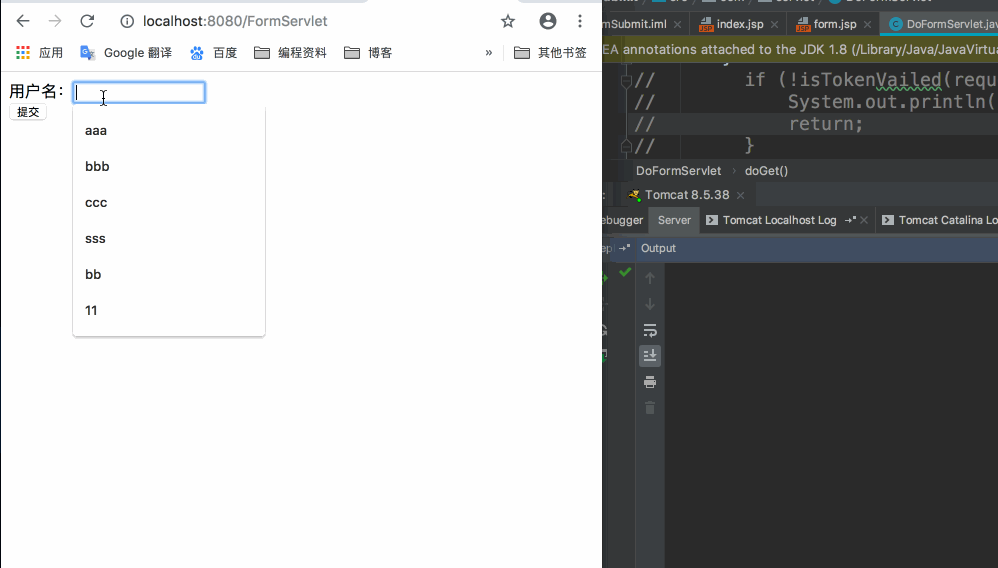
Task: Toggle scroll to end of console
Action: coord(650,356)
